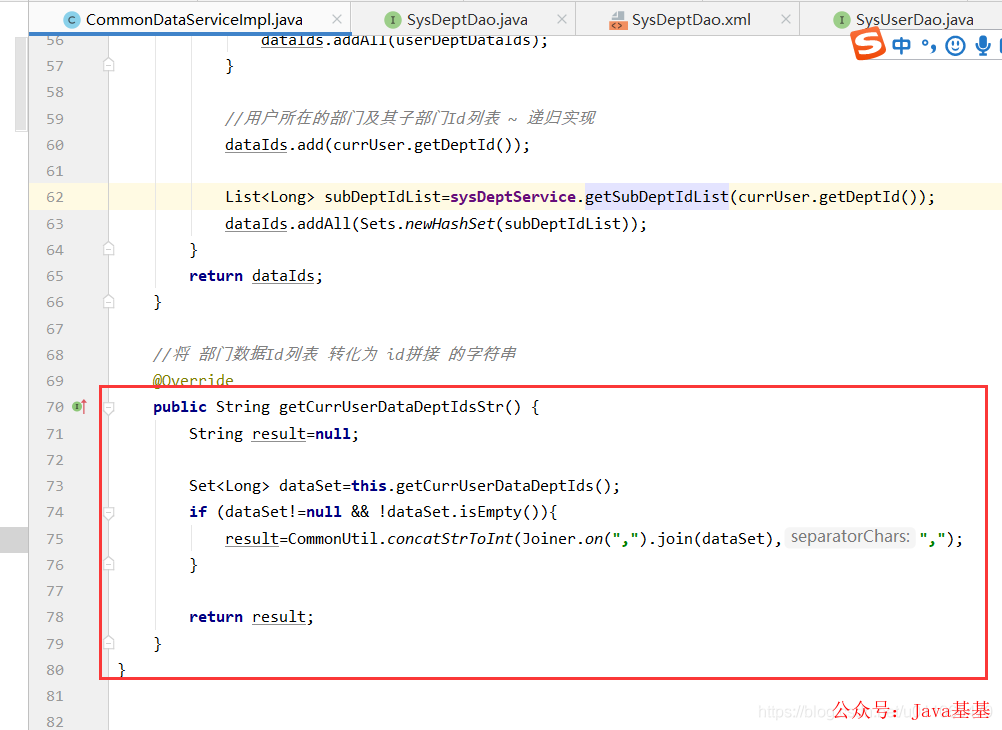Collapse the if-block fold marker at line 74
The height and width of the screenshot is (730, 1002).
109,512
